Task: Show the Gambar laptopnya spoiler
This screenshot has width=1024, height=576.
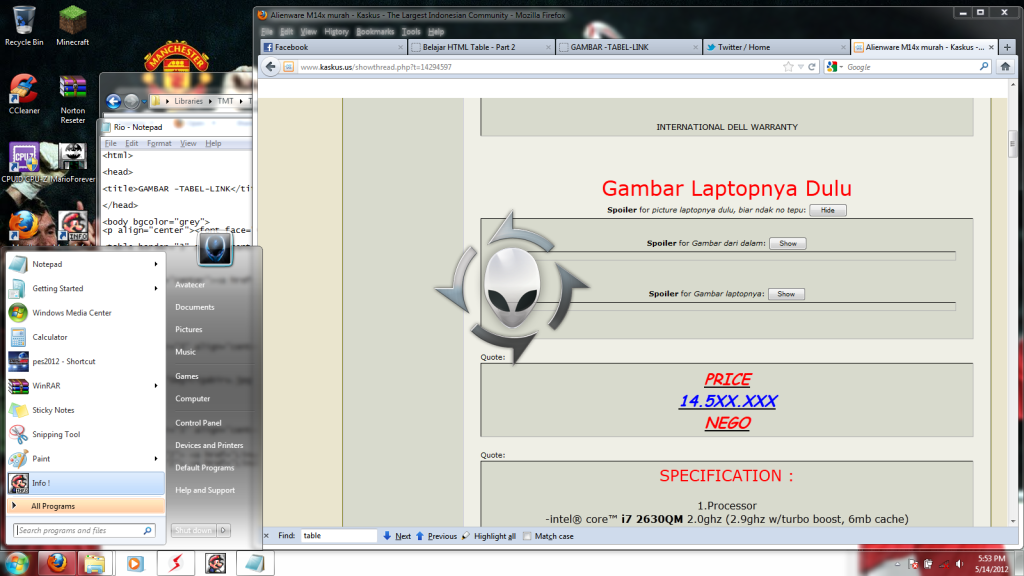Action: tap(786, 294)
